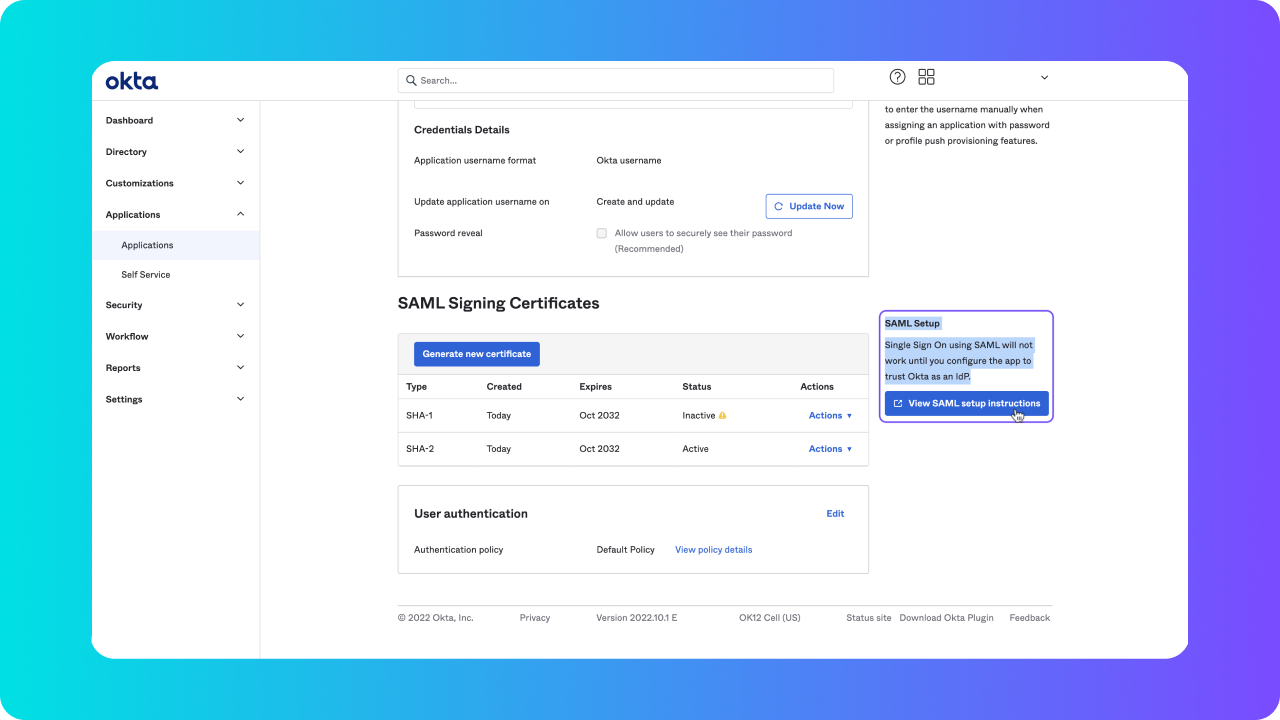Open Actions dropdown for SHA-2 certificate
1280x720 pixels.
[x=830, y=449]
